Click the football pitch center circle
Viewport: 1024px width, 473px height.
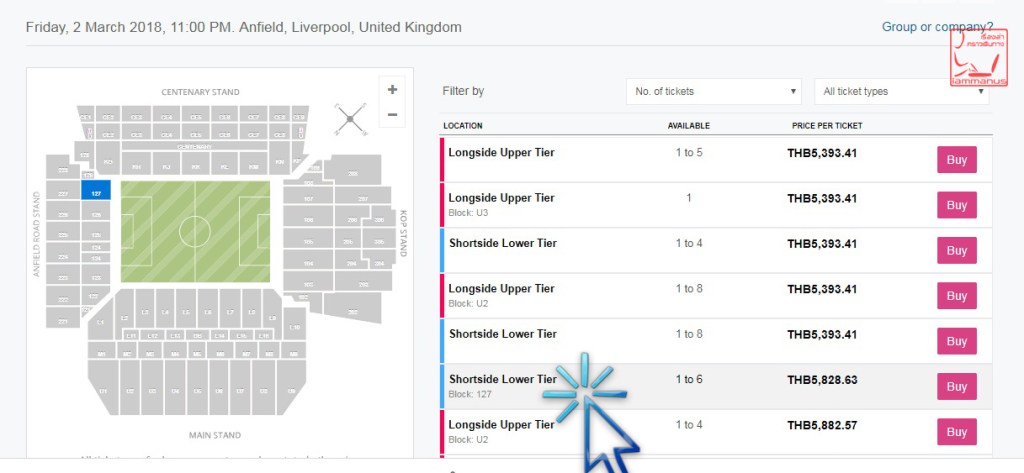pyautogui.click(x=194, y=231)
